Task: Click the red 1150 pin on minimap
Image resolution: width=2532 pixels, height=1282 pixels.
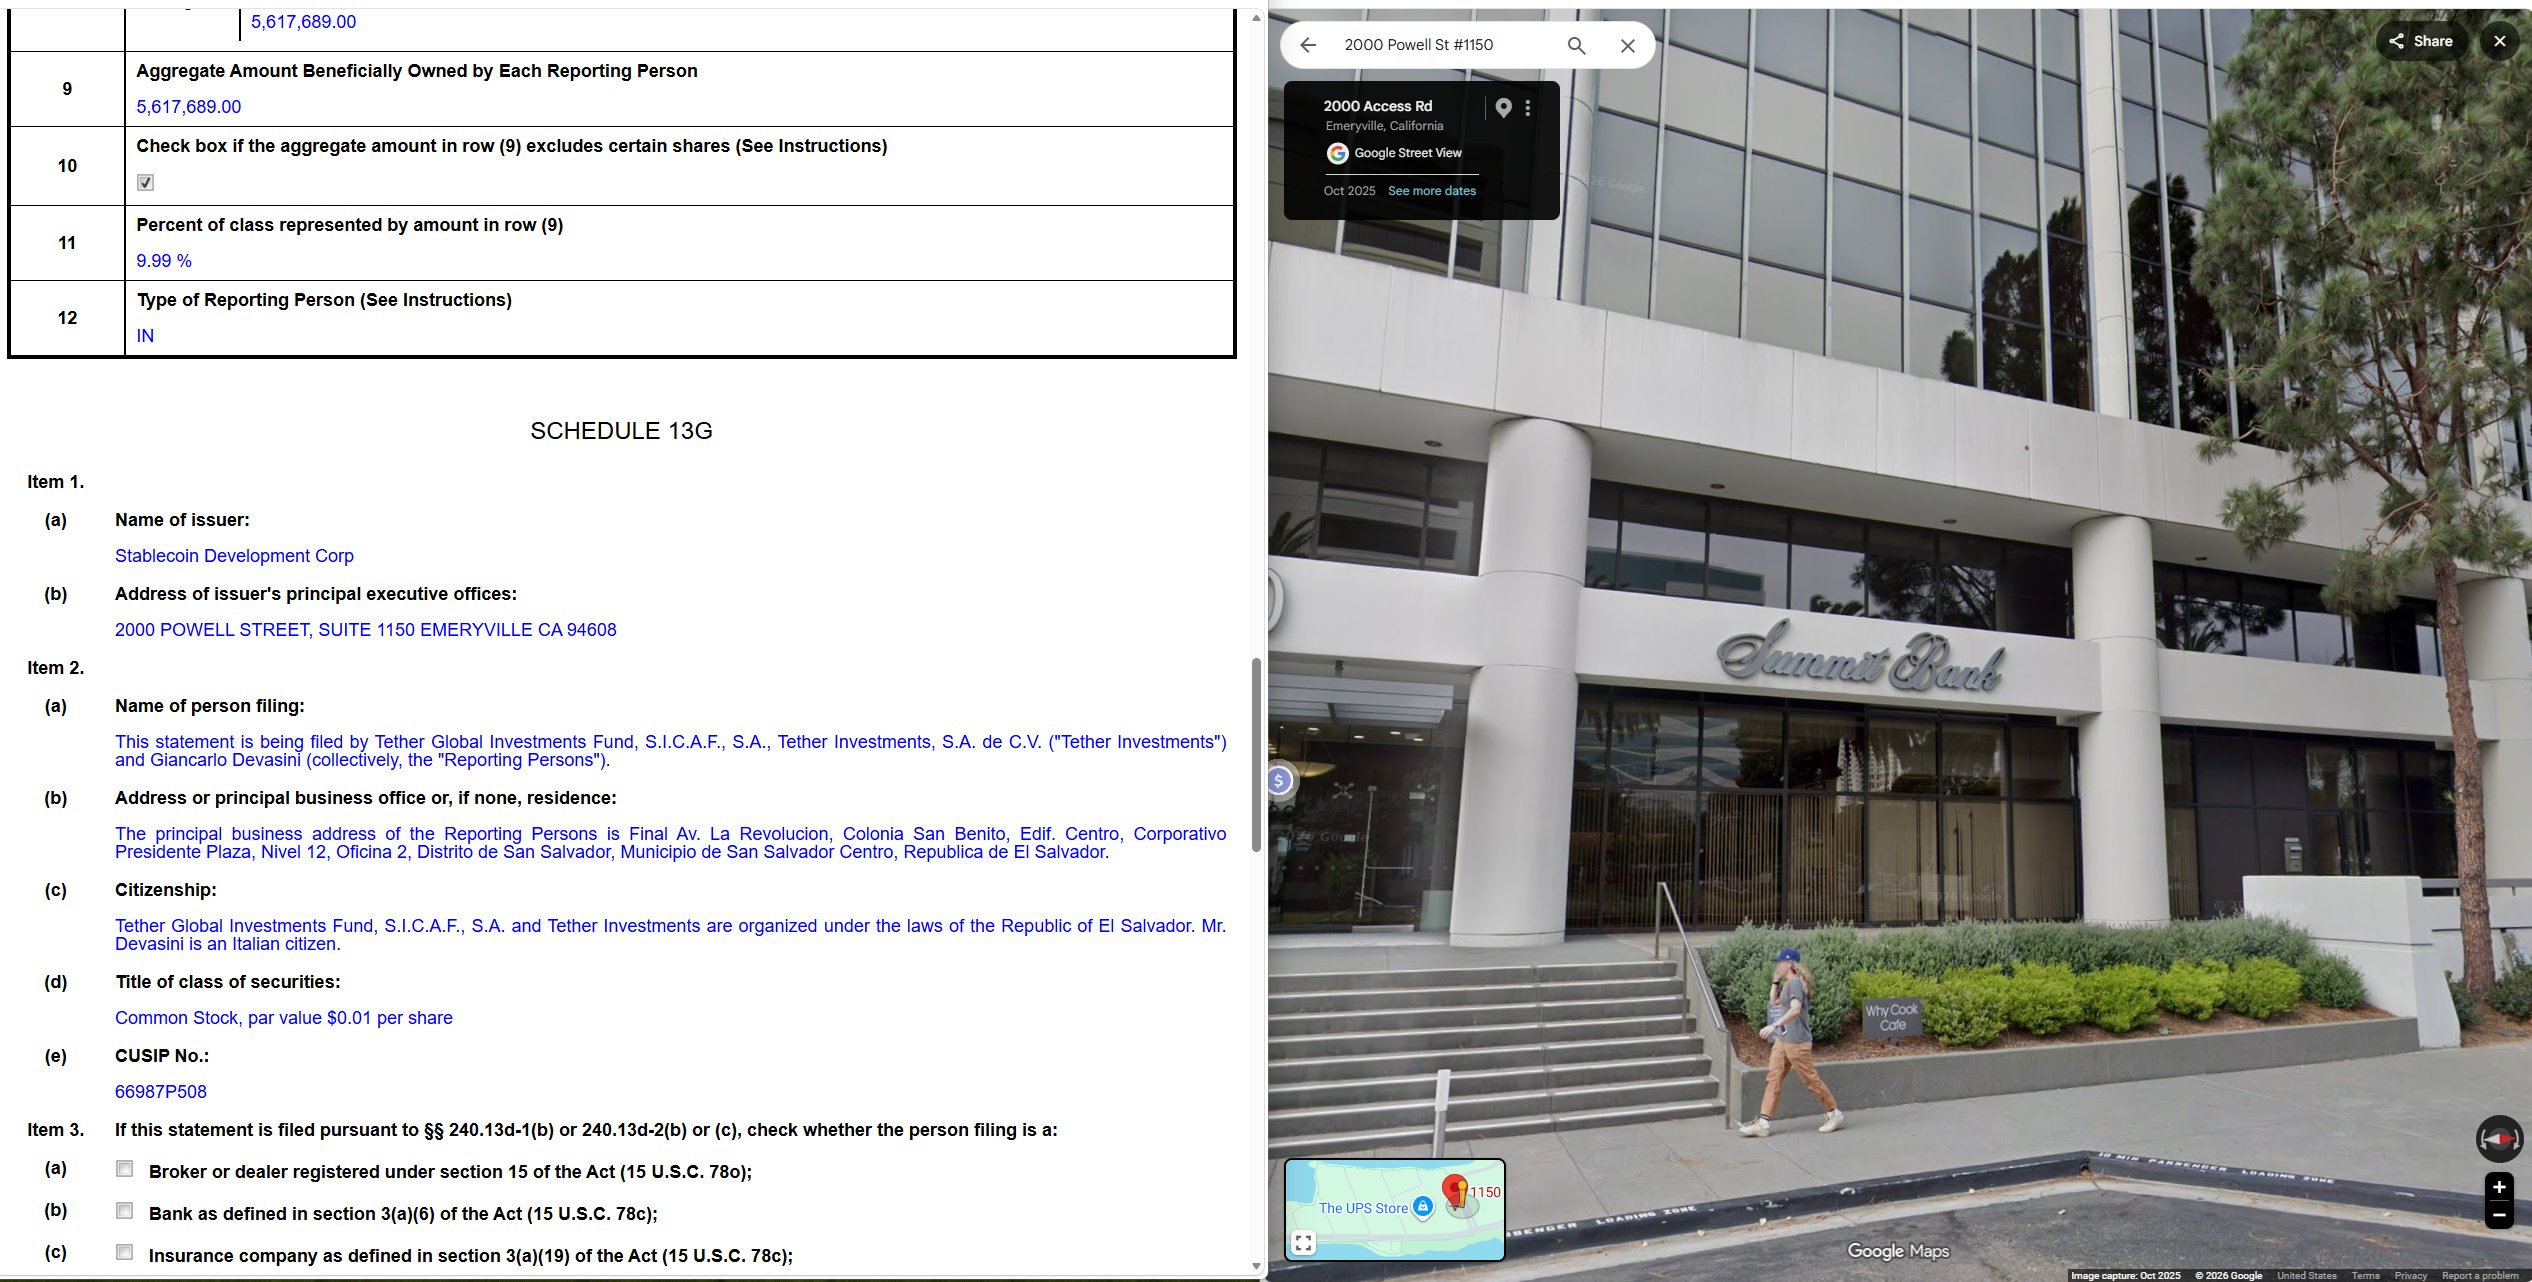Action: coord(1455,1191)
